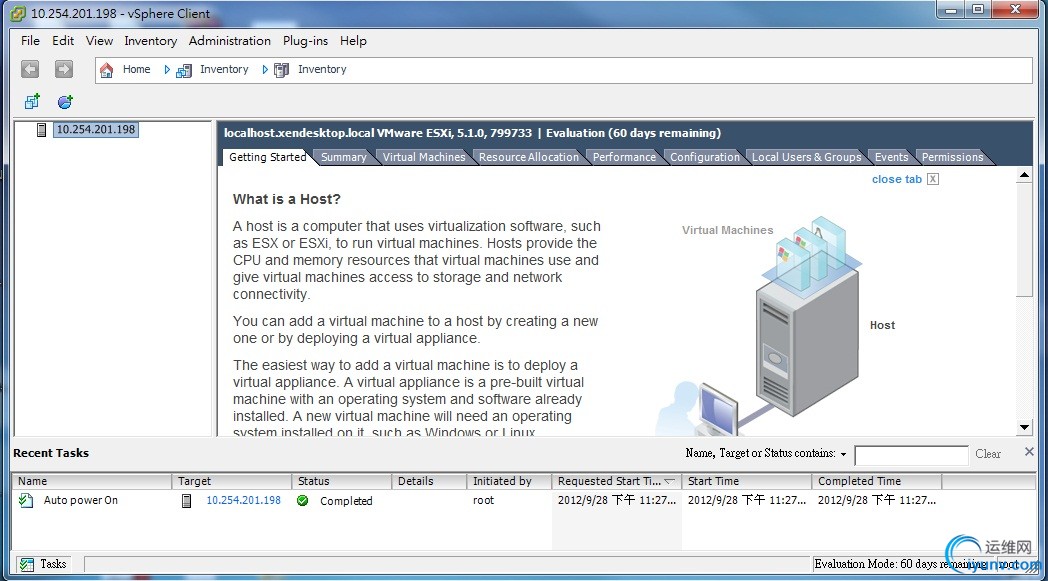Open the Edit menu
Image resolution: width=1048 pixels, height=581 pixels.
click(63, 41)
